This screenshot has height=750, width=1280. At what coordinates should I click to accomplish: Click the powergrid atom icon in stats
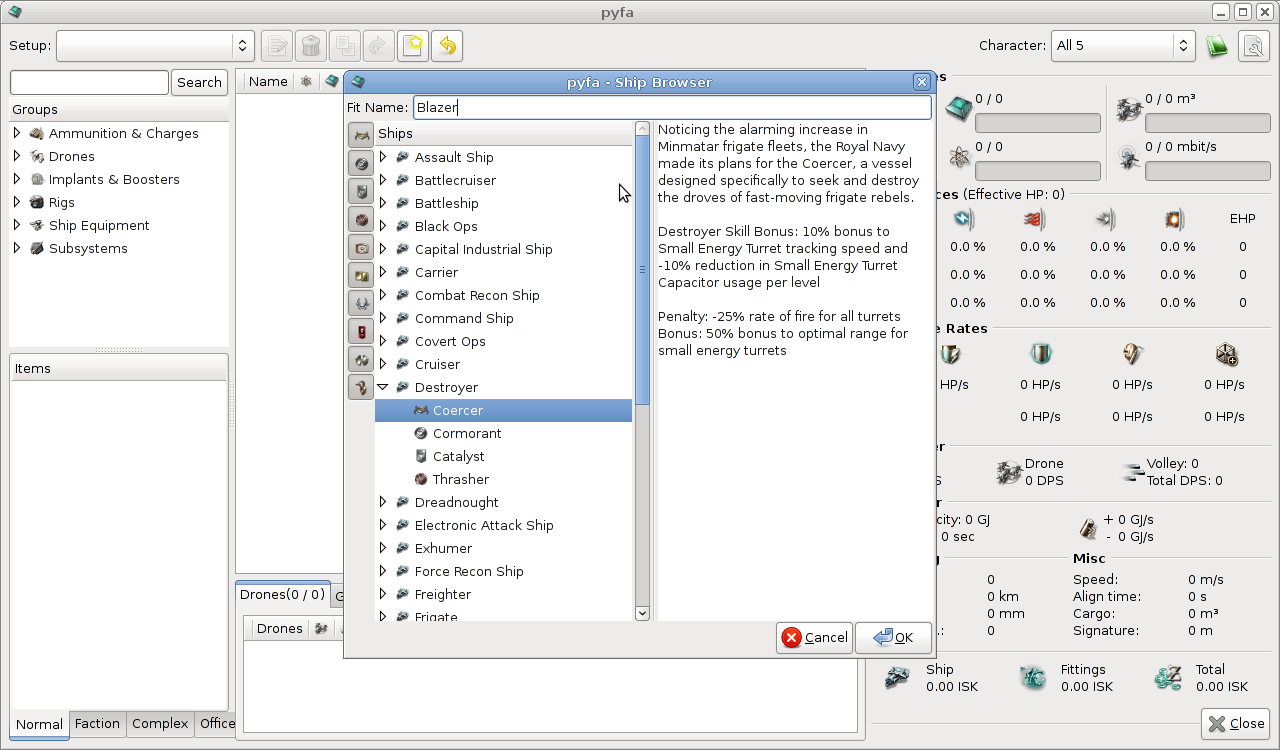pos(958,156)
